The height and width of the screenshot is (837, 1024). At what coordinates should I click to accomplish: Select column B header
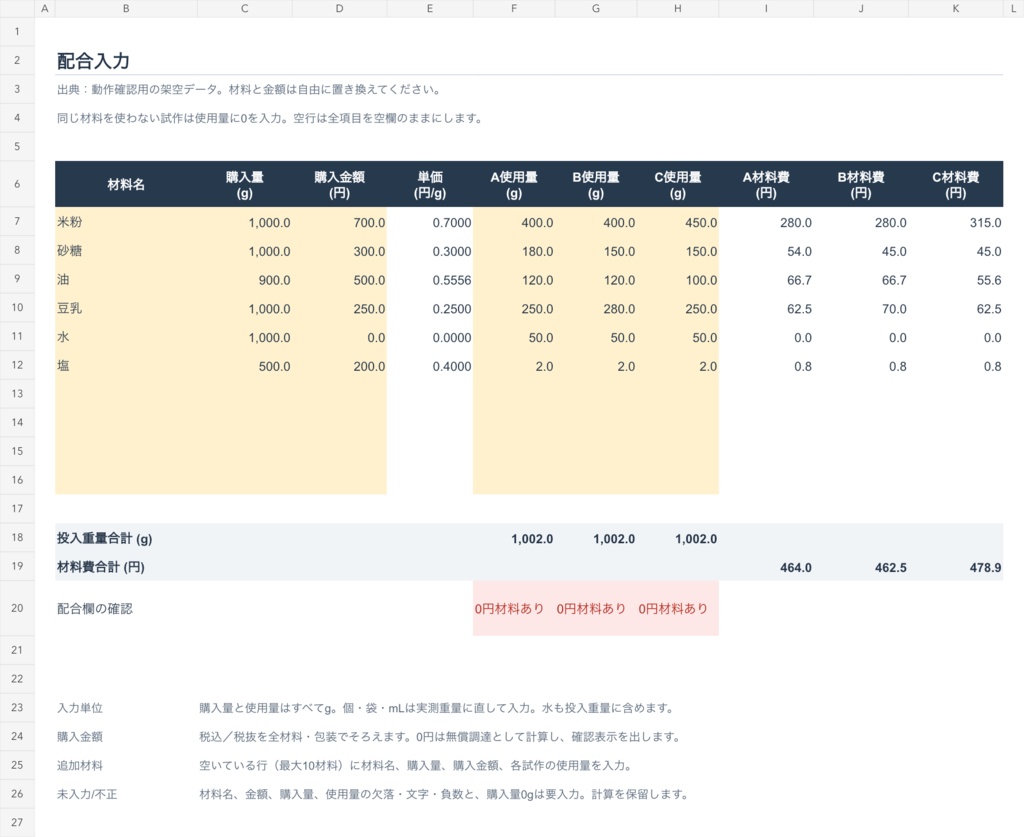(x=126, y=8)
